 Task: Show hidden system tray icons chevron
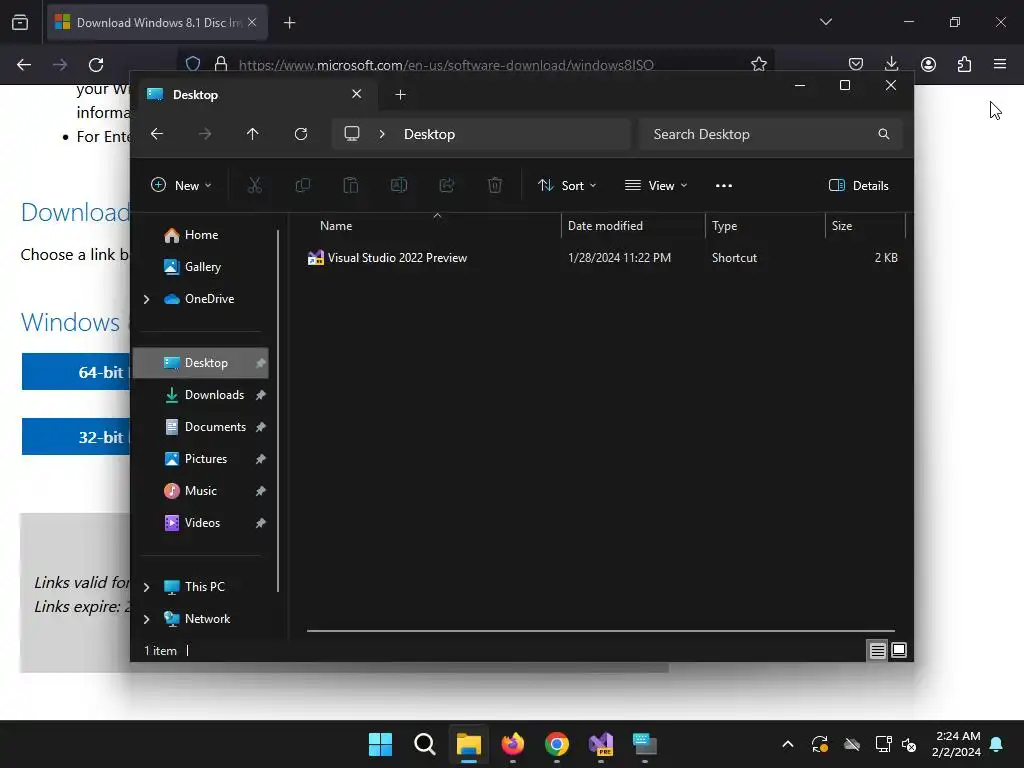tap(788, 744)
